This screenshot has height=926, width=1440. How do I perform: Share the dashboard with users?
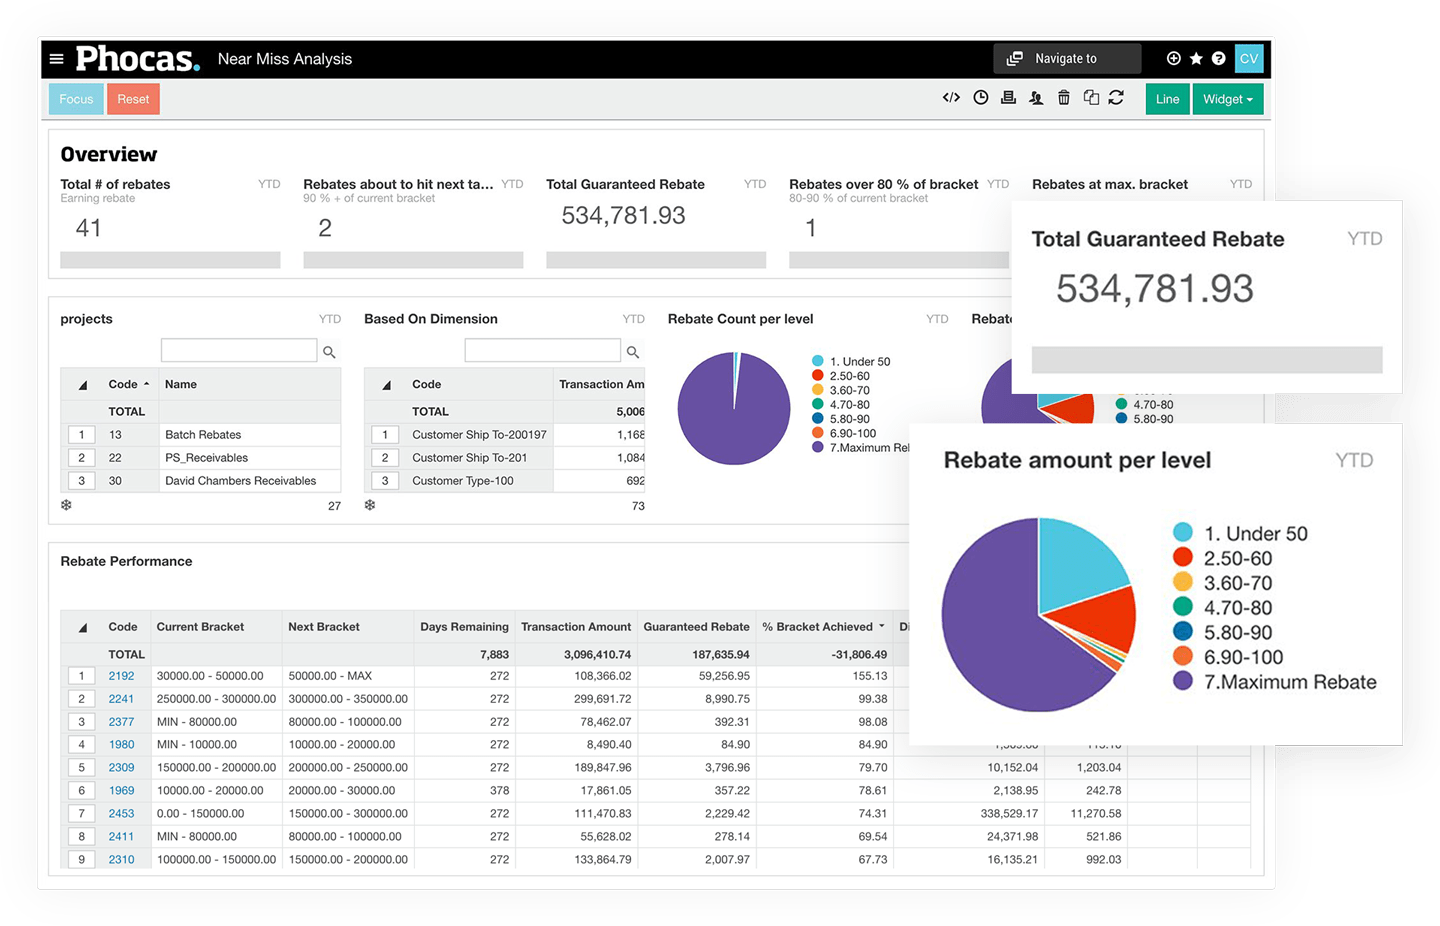point(1035,97)
